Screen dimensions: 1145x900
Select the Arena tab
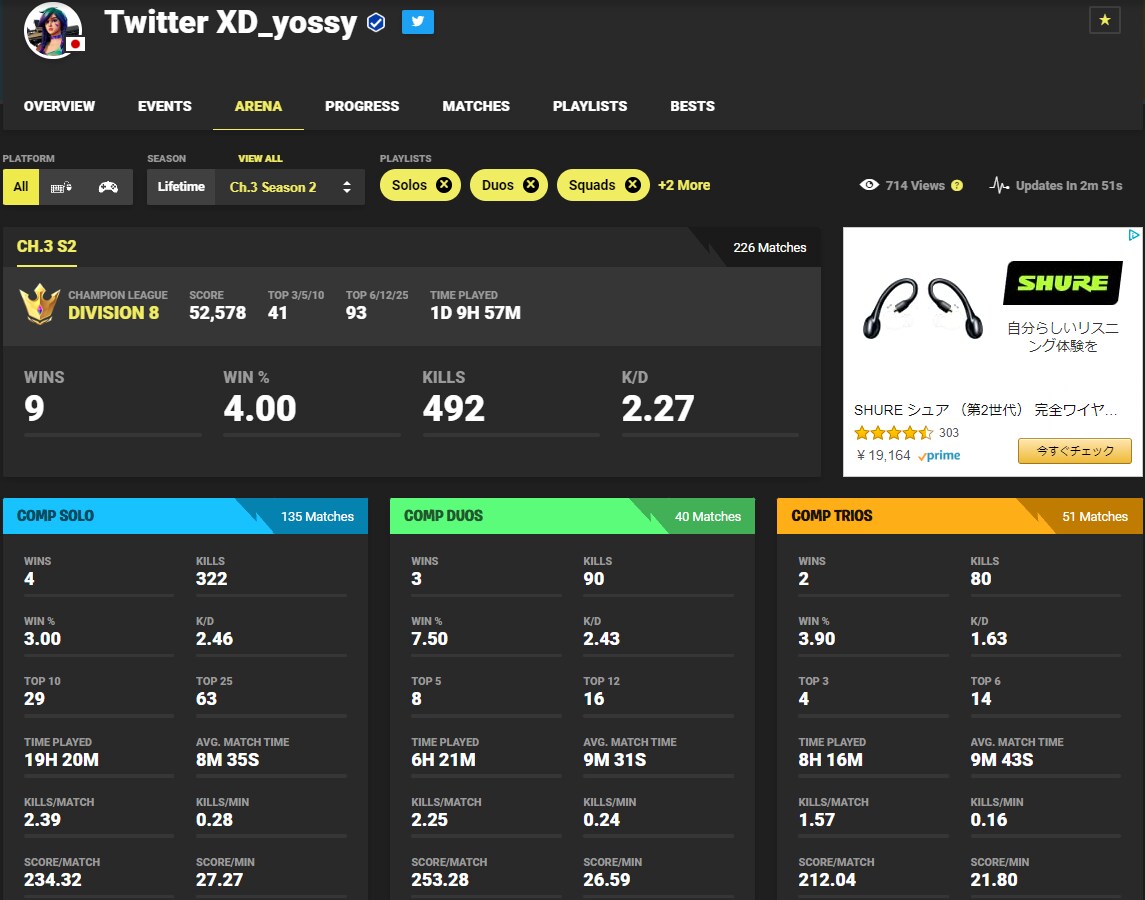[x=259, y=106]
